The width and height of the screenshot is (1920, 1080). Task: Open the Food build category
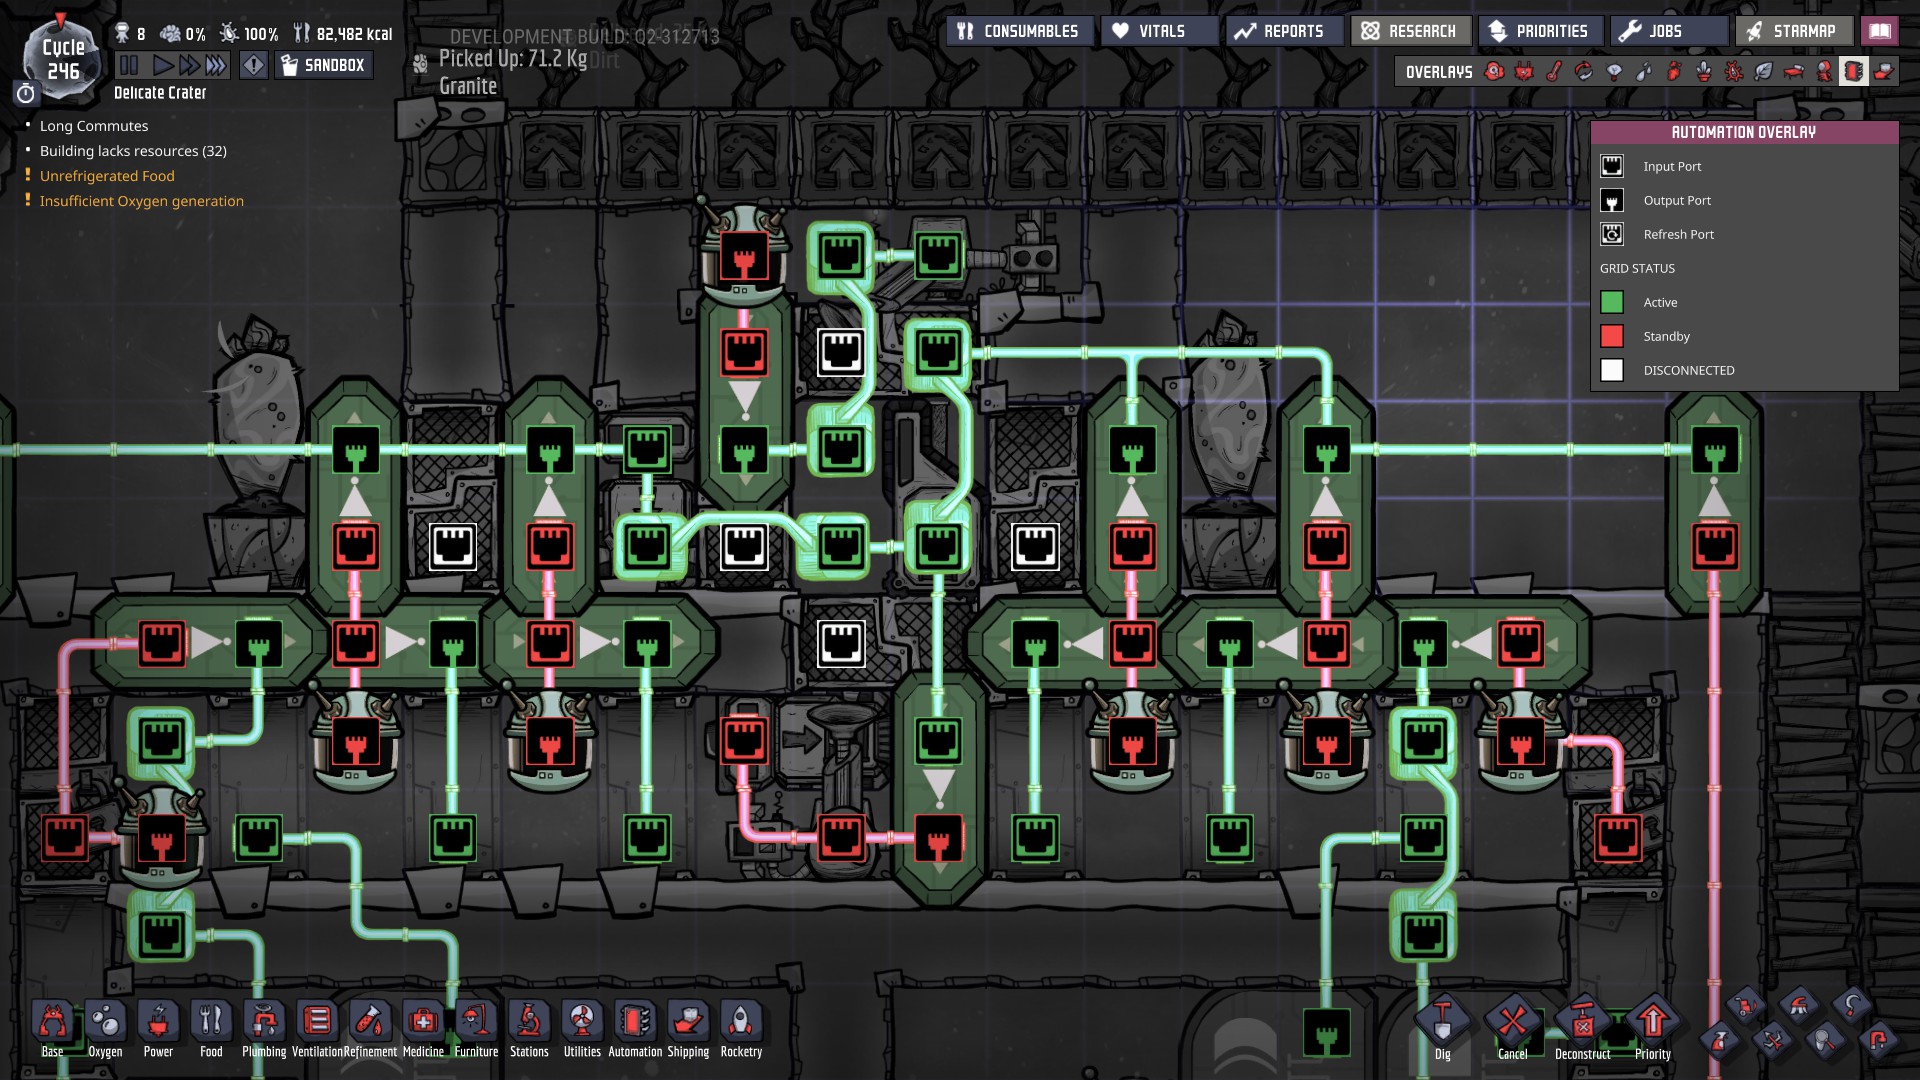[x=211, y=1029]
